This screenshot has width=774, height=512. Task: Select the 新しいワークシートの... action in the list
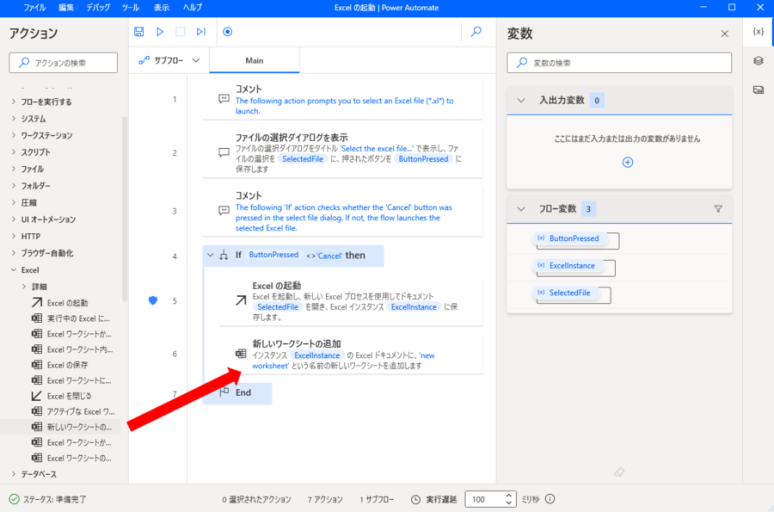72,427
